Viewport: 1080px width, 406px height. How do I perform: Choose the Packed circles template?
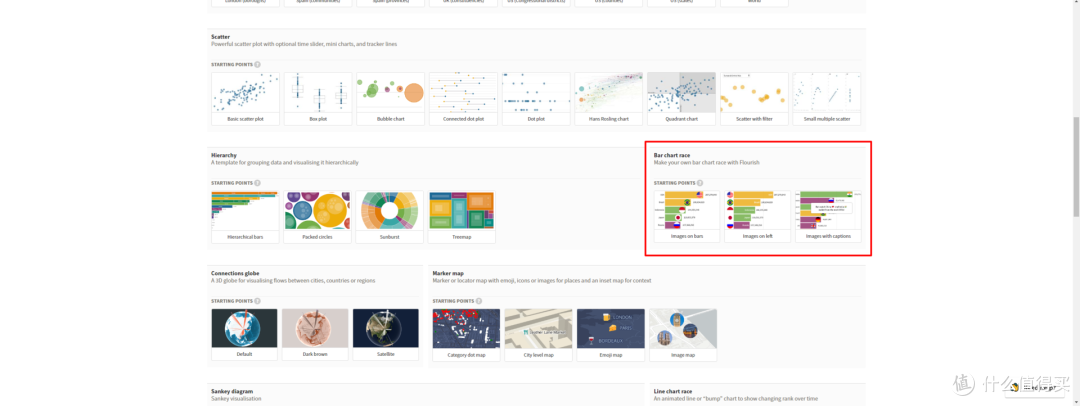317,217
